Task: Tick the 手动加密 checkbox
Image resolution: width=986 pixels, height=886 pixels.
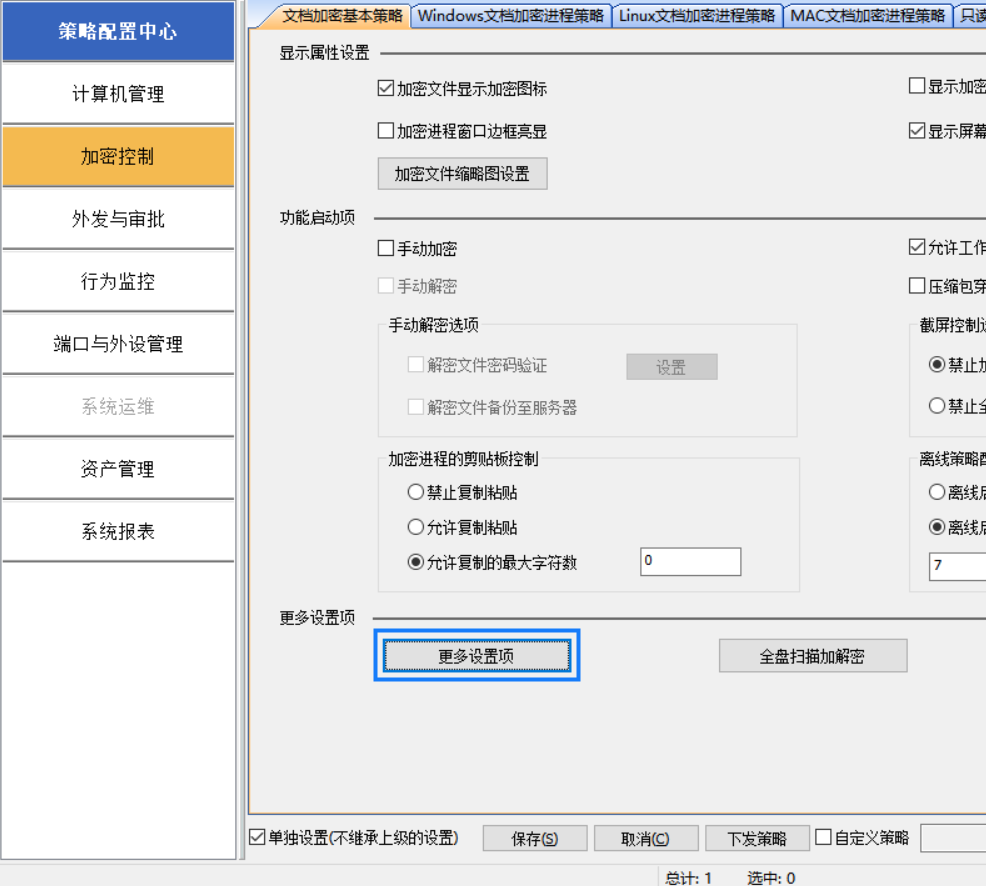Action: (x=386, y=249)
